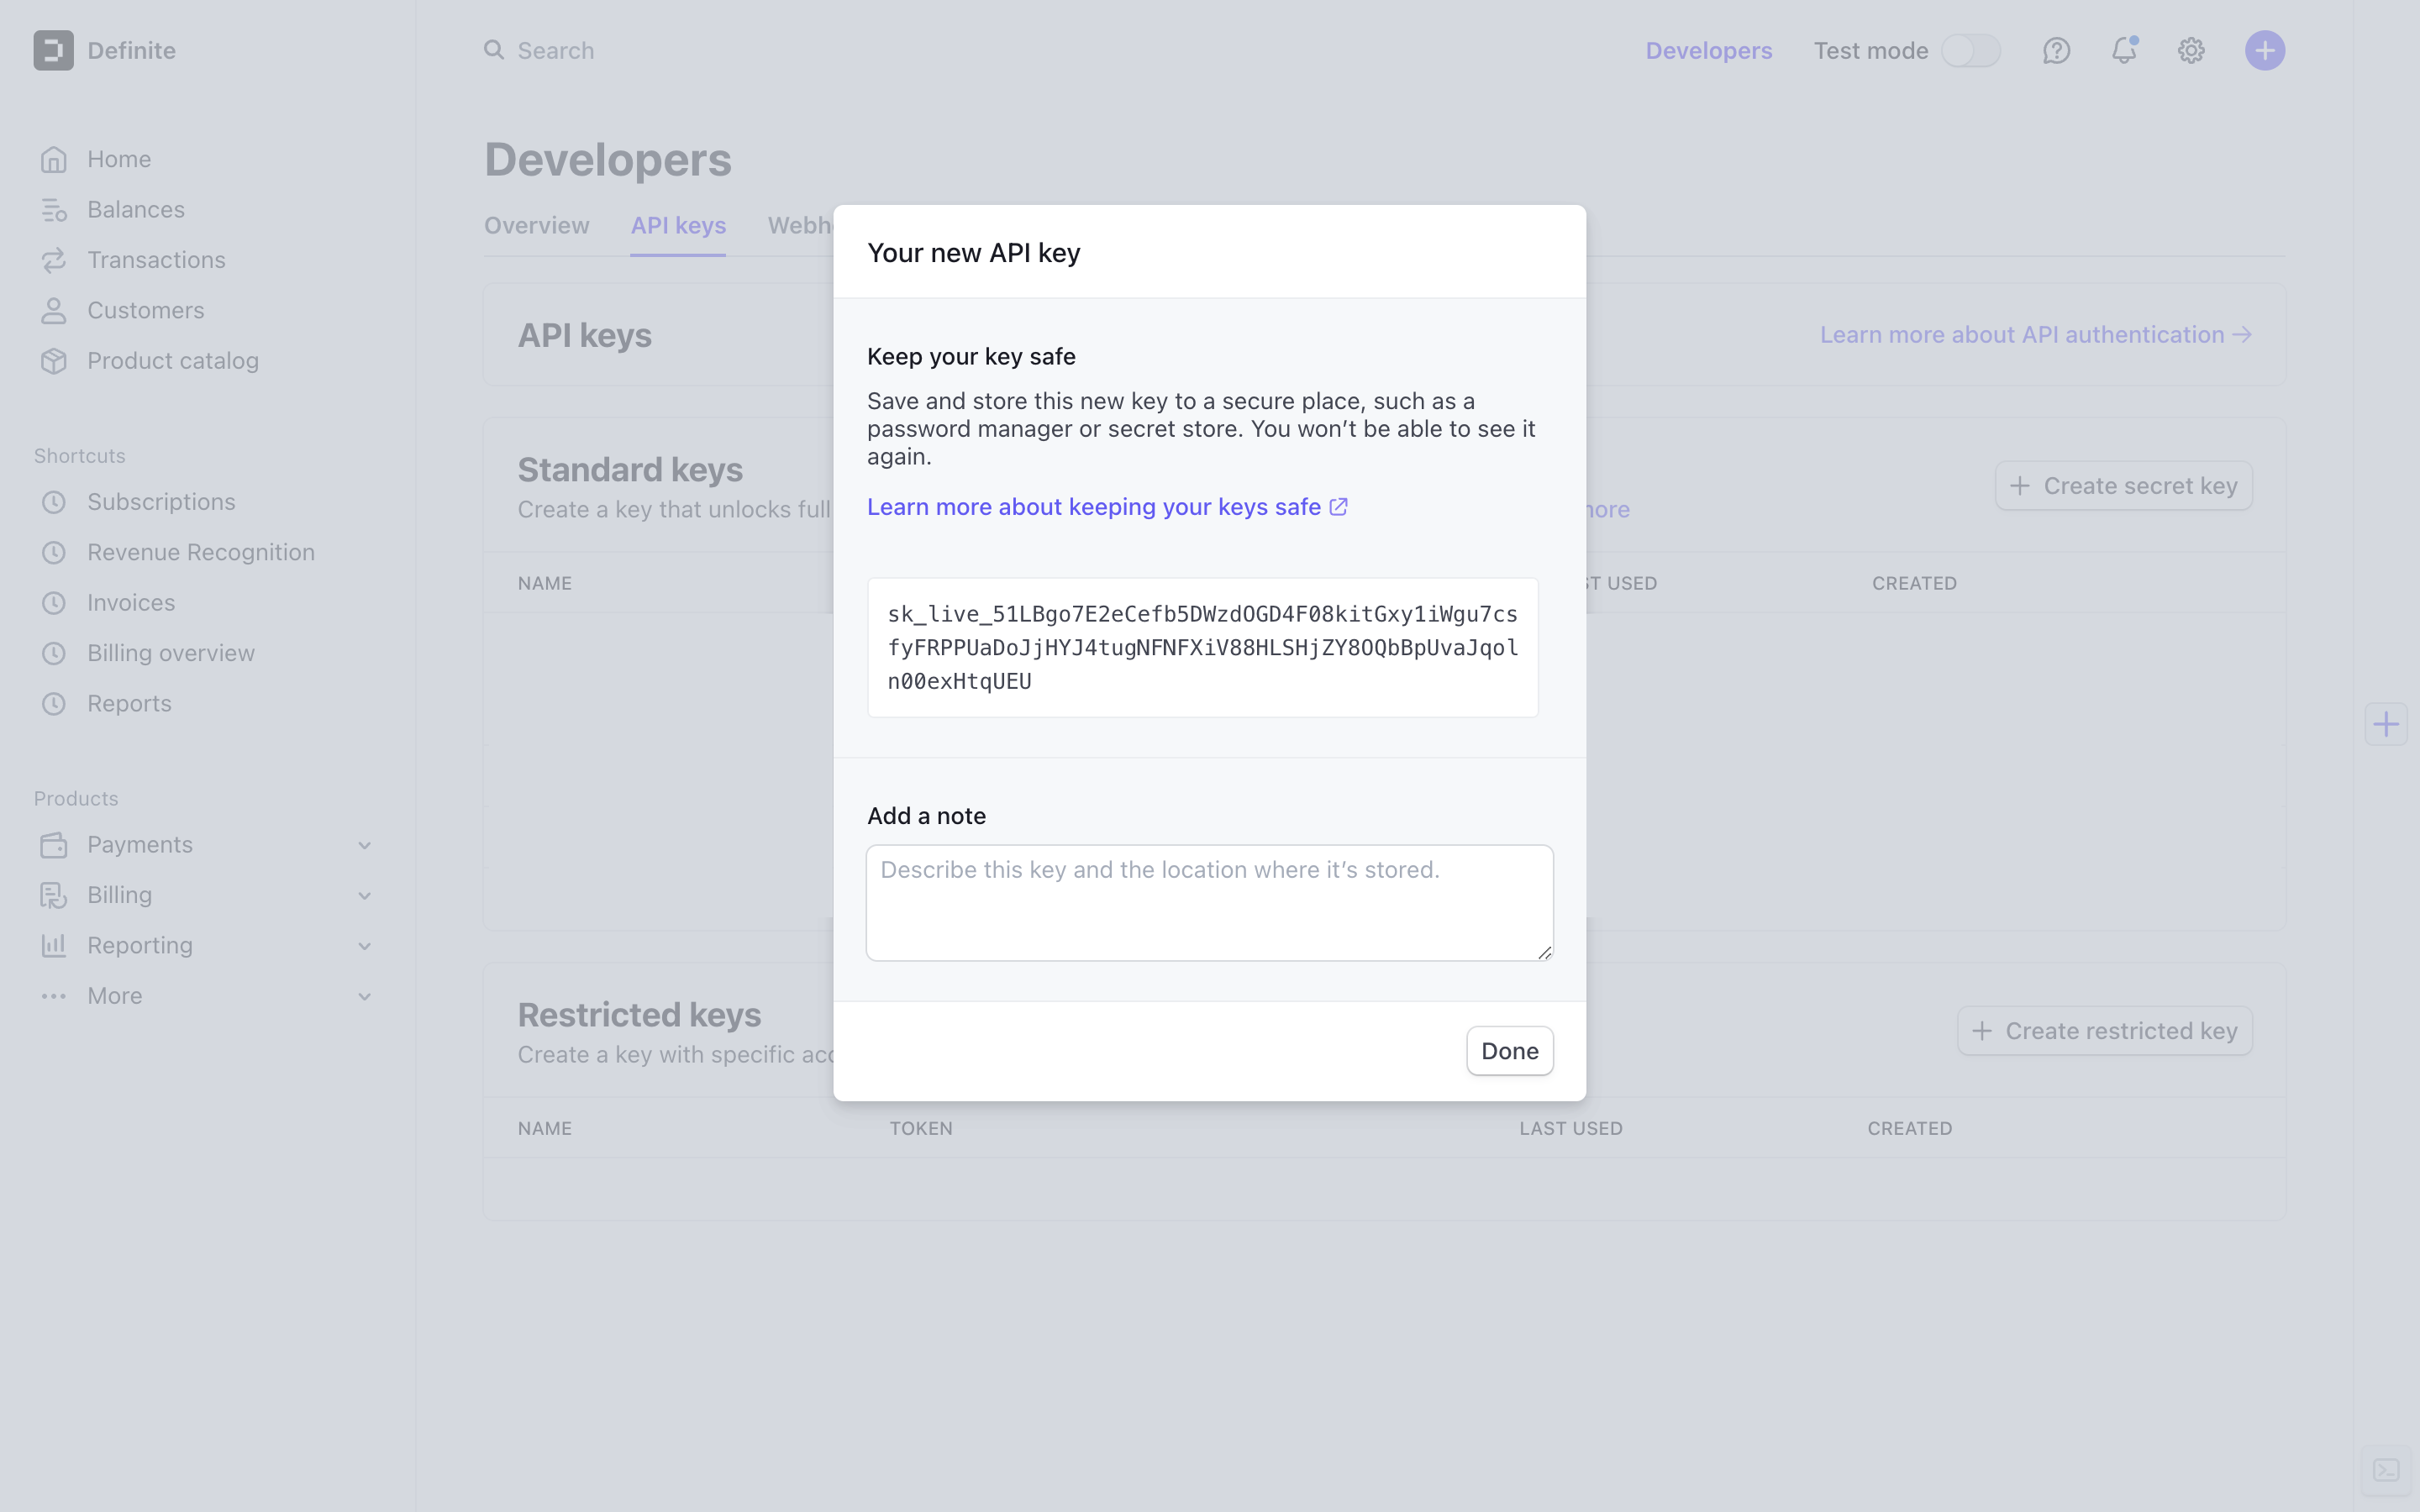The height and width of the screenshot is (1512, 2420).
Task: Click the purple plus create icon
Action: click(x=2264, y=51)
